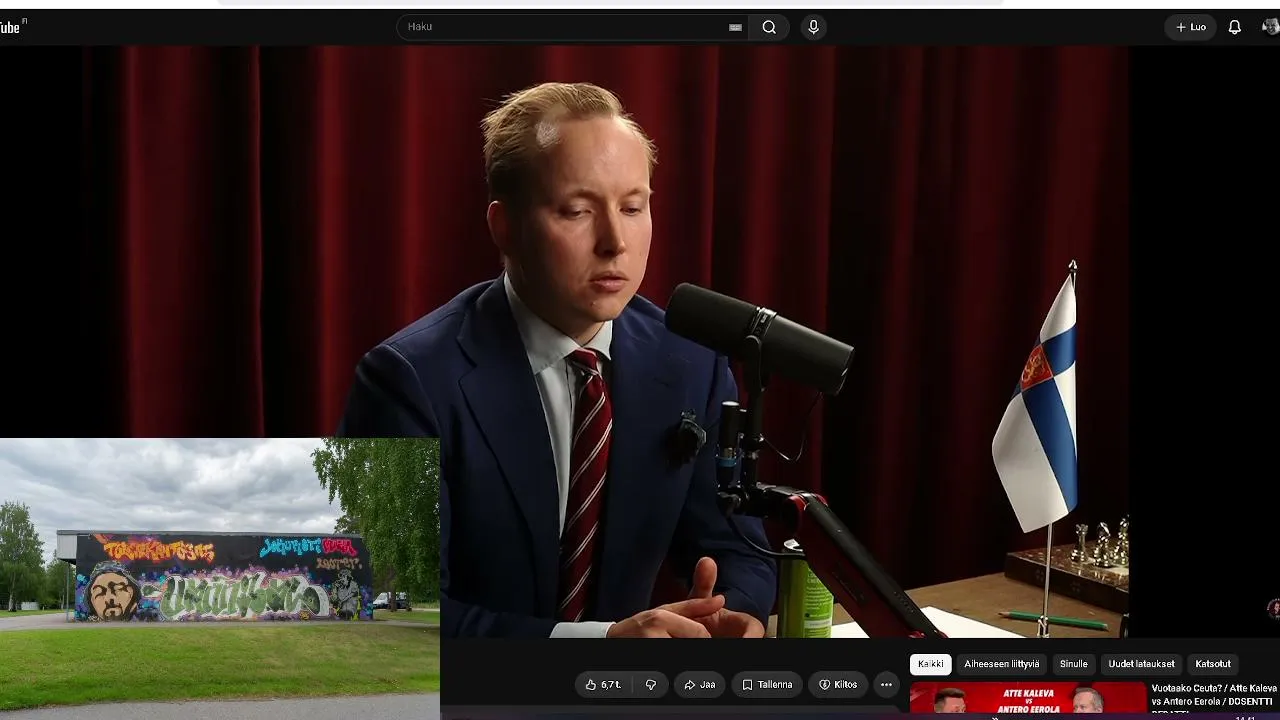Share the video using Jaa
1280x720 pixels.
699,685
